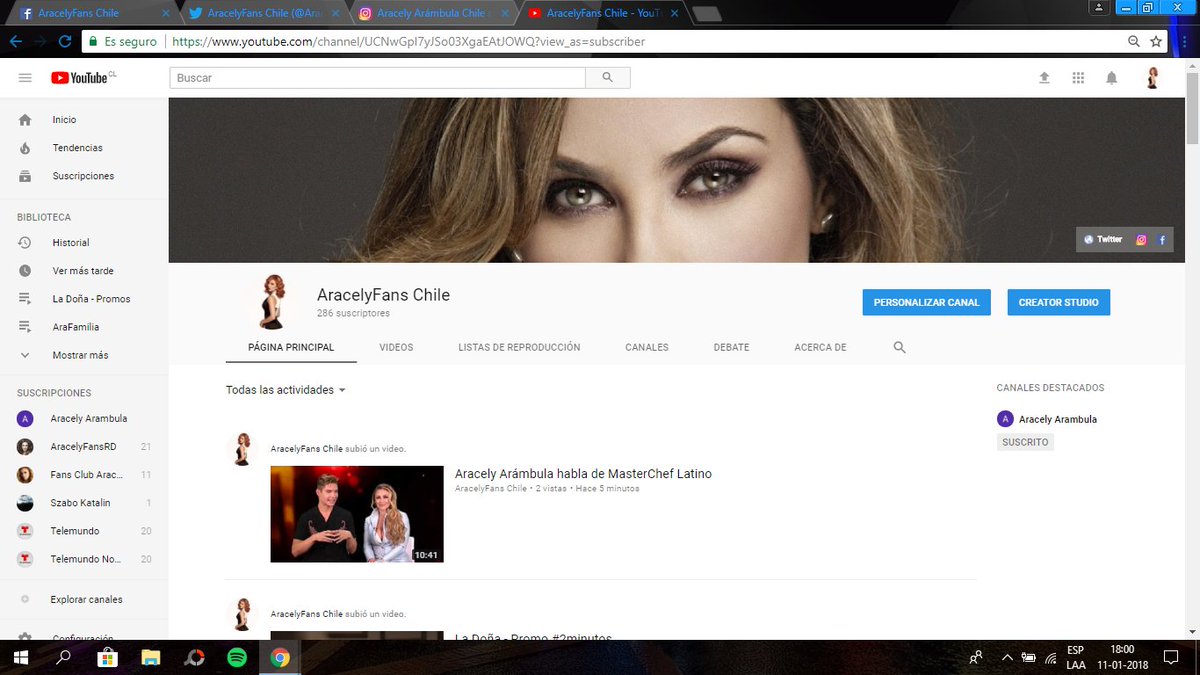Viewport: 1200px width, 675px height.
Task: Switch to the Twitter AracelyFans Chile tab
Action: coord(262,14)
